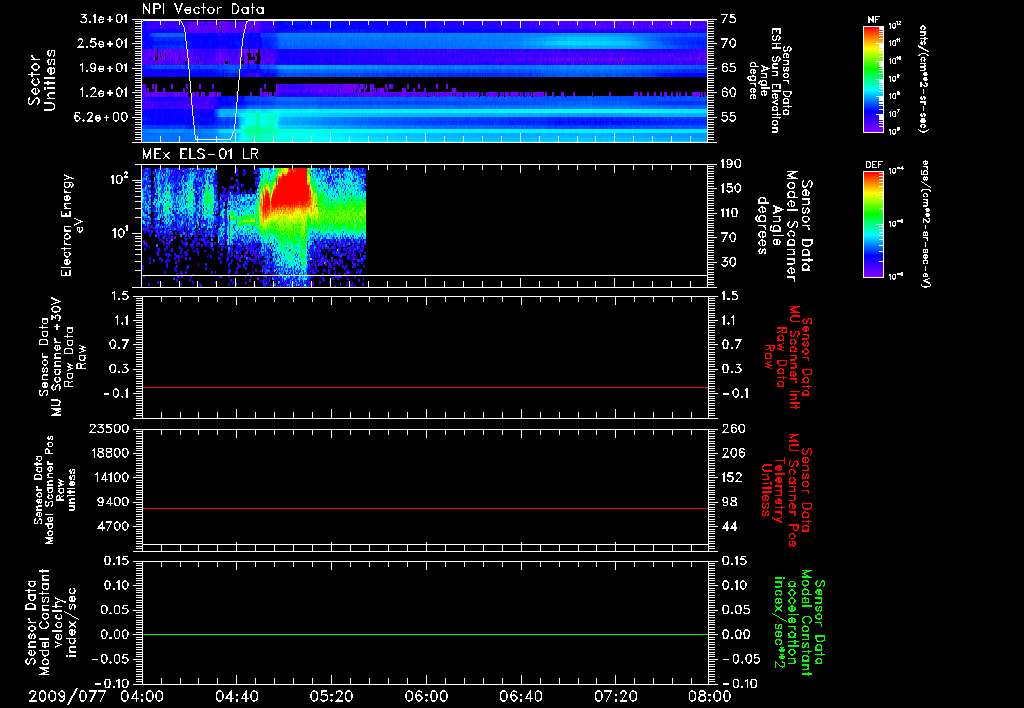Click the 08:00 time tick label
The width and height of the screenshot is (1024, 708).
pos(710,696)
